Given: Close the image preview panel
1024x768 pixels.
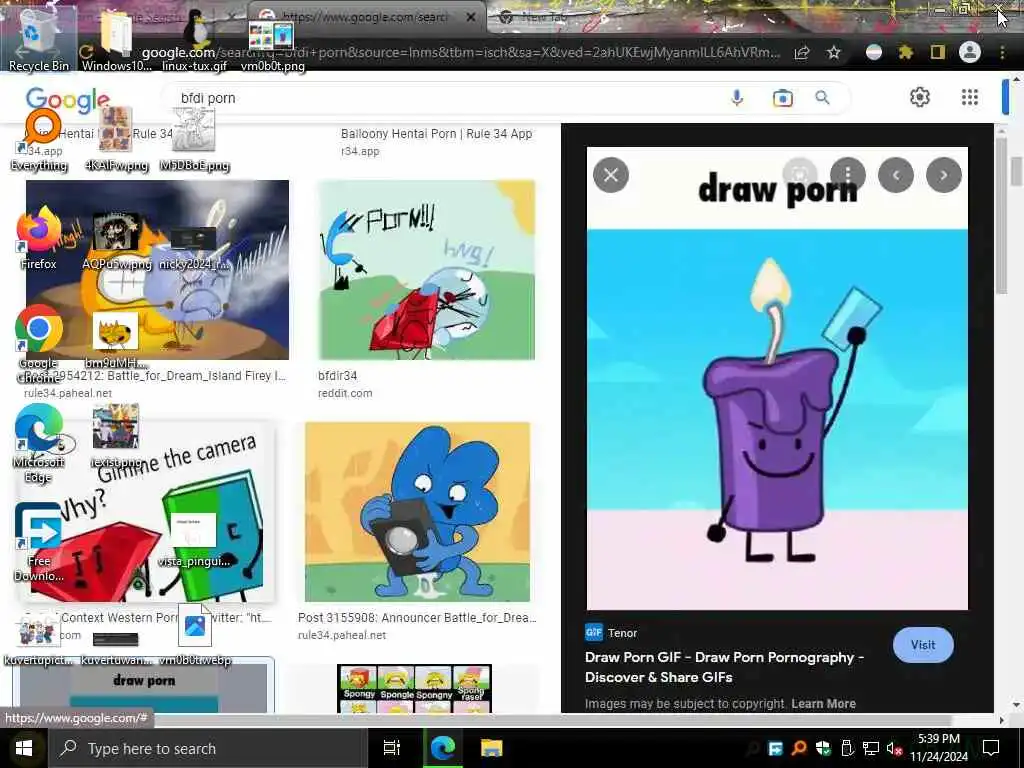Looking at the screenshot, I should [611, 175].
